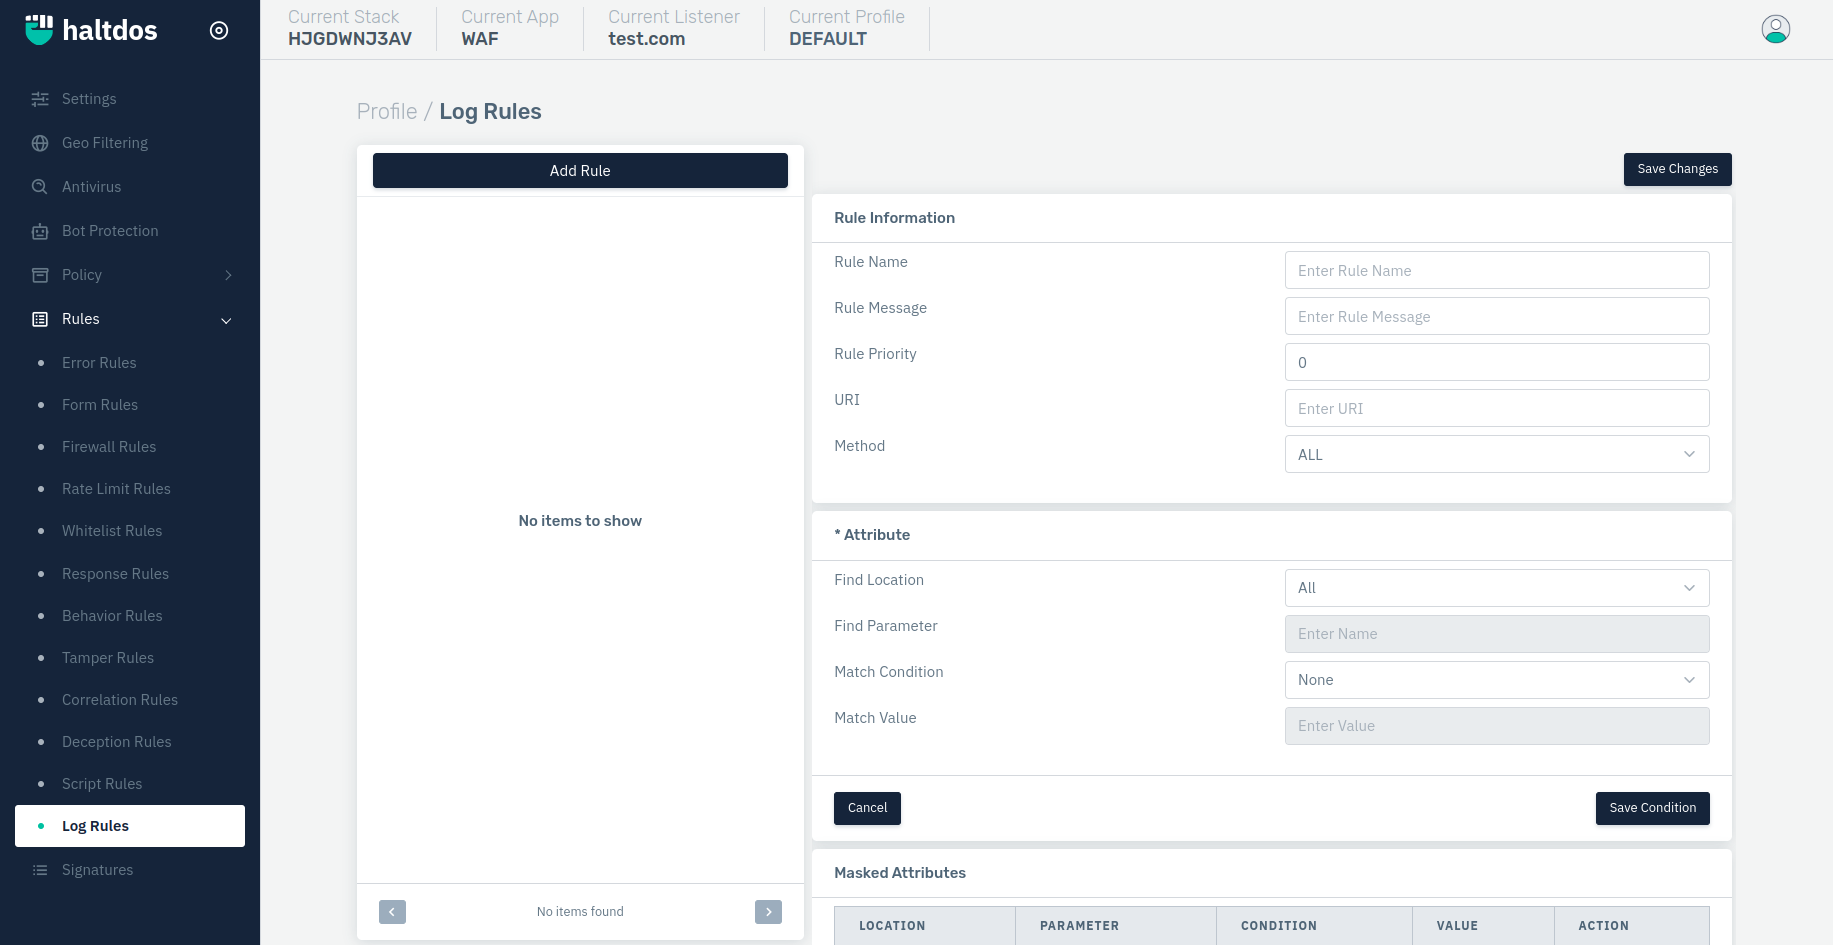
Task: Click the target circle icon beside haltdos
Action: click(219, 30)
